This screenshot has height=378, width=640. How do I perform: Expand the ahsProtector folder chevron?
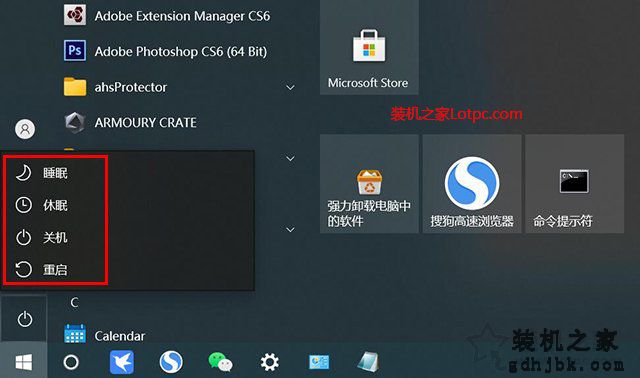pos(290,87)
